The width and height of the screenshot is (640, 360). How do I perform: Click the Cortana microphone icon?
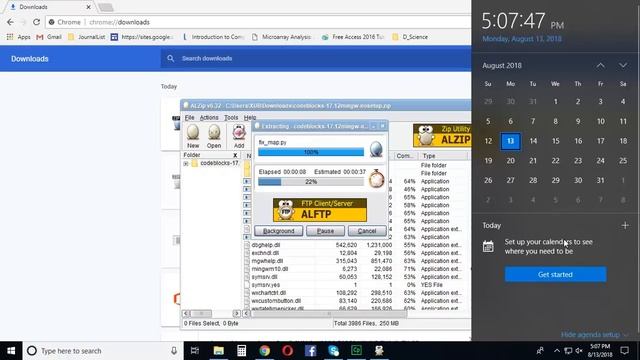[x=174, y=351]
